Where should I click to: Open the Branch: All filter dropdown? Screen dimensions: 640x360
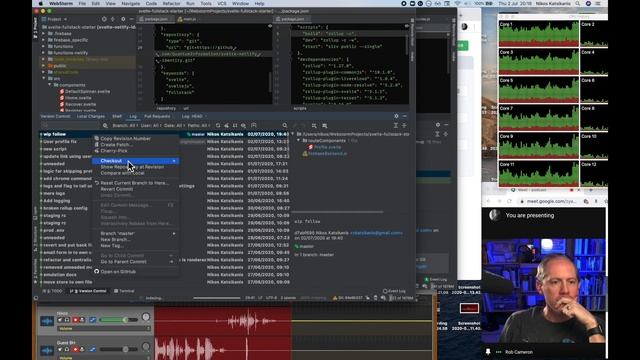[x=125, y=126]
